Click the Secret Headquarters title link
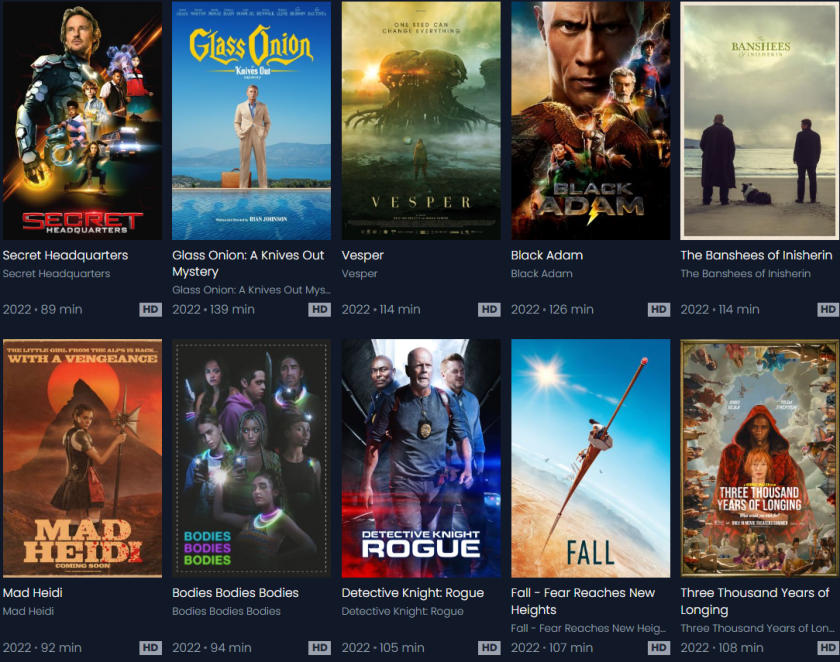The width and height of the screenshot is (840, 662). click(x=65, y=255)
